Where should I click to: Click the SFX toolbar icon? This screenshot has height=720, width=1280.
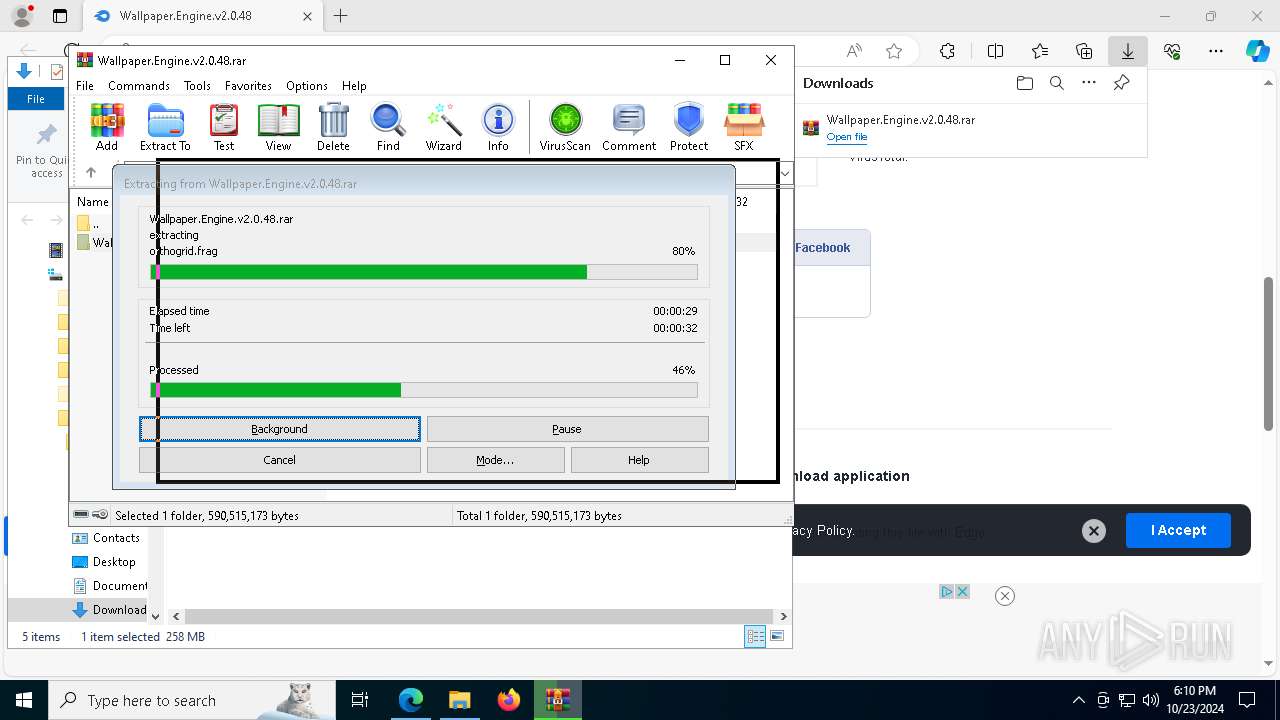[743, 127]
